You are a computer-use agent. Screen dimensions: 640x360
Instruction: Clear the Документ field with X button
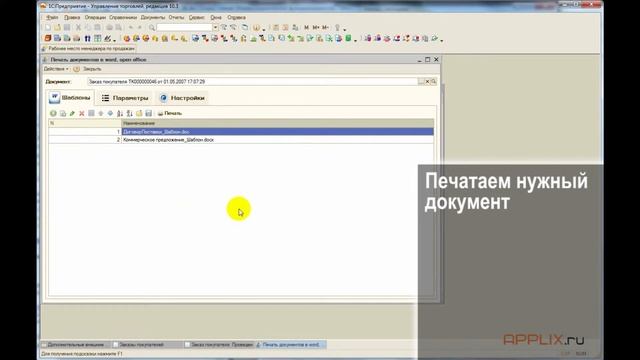(x=427, y=82)
